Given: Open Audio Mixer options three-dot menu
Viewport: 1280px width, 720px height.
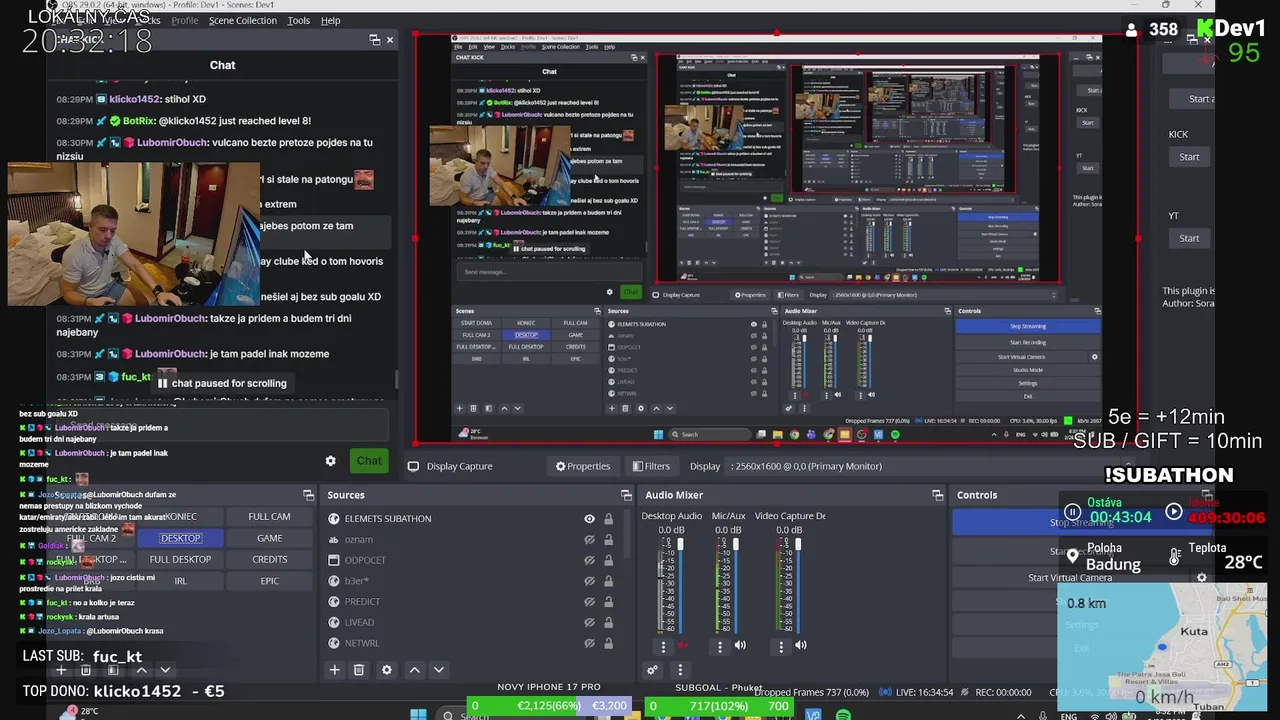Looking at the screenshot, I should [x=680, y=670].
